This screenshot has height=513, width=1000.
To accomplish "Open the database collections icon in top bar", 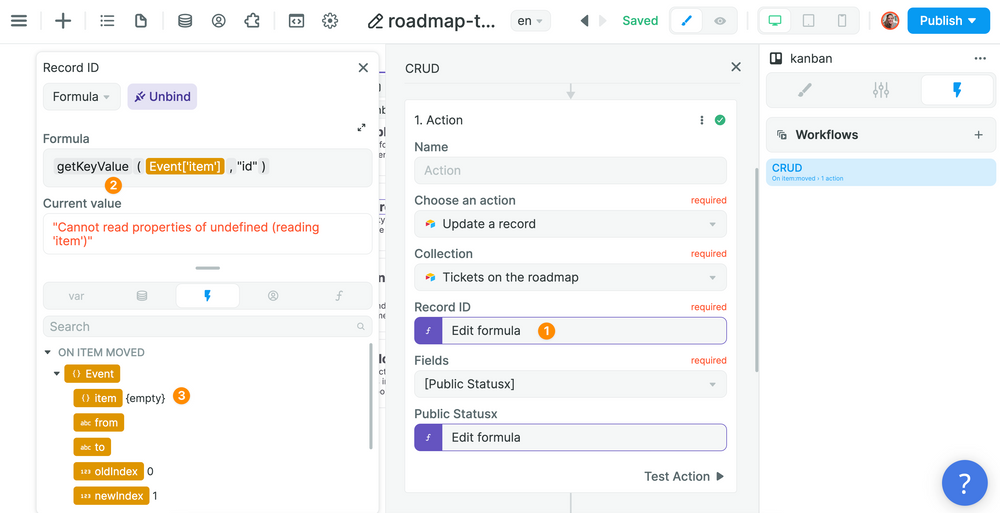I will (185, 21).
